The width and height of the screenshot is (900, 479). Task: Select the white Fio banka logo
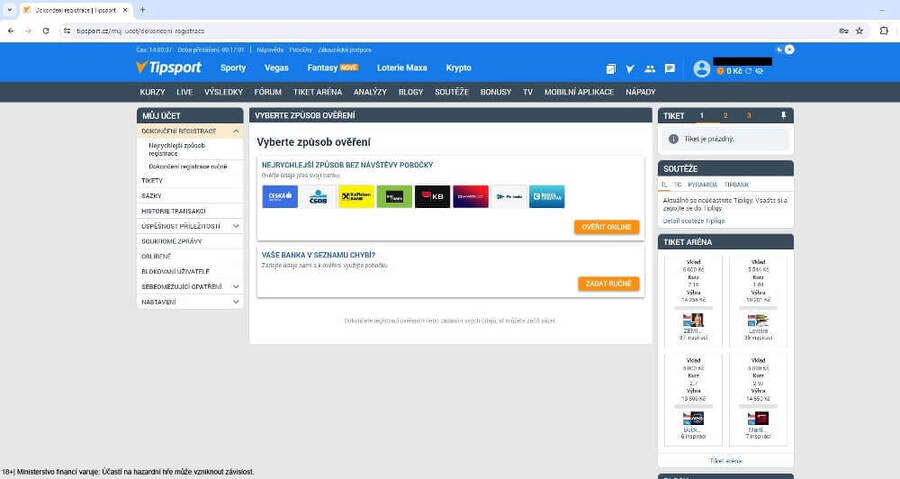pyautogui.click(x=509, y=196)
